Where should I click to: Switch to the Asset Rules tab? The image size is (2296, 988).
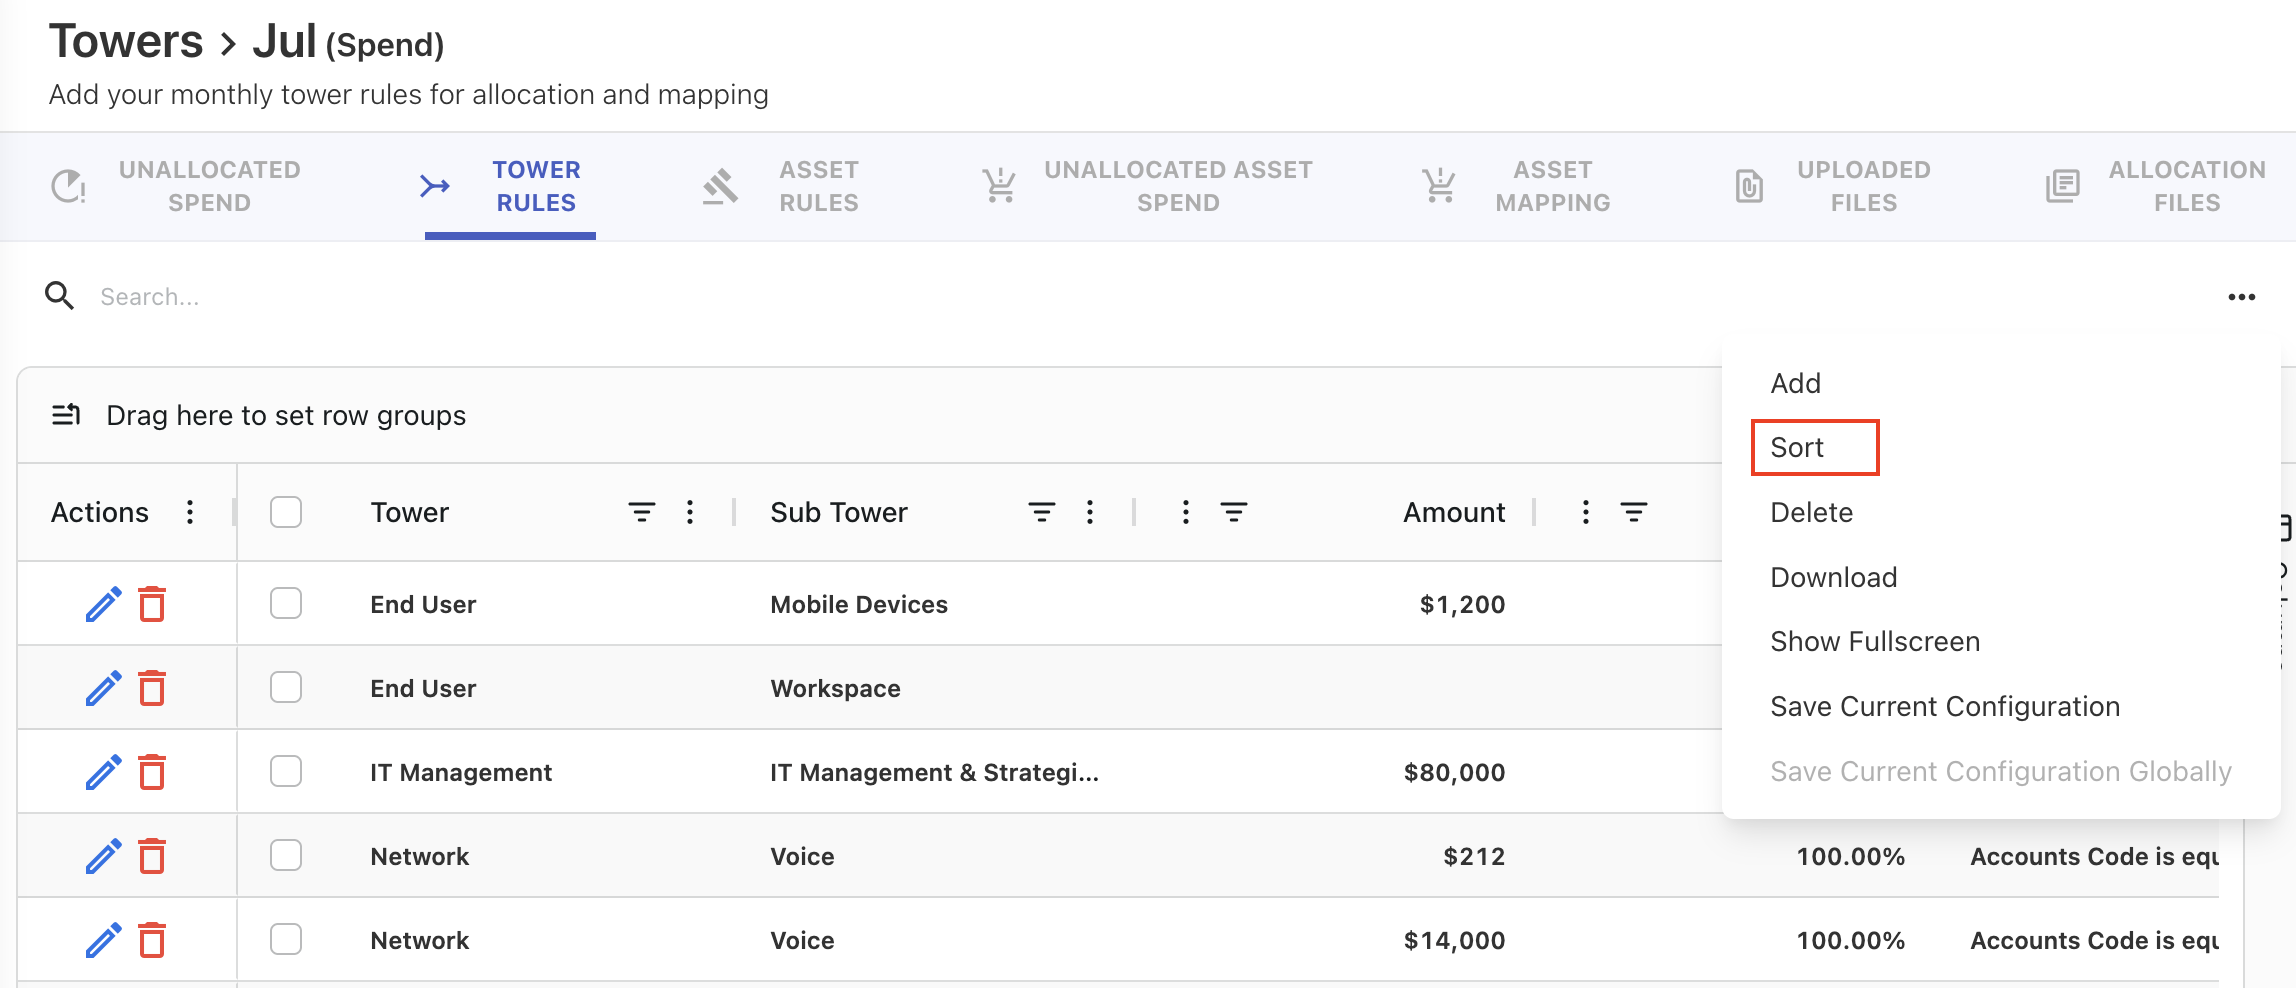[782, 186]
